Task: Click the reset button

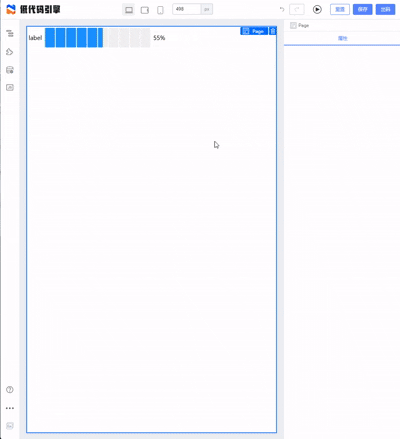Action: pos(340,9)
